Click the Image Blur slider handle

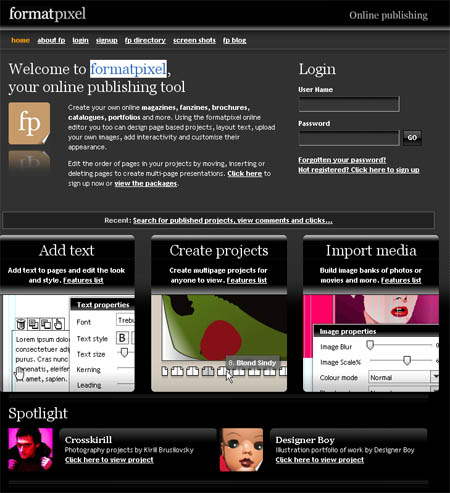[370, 345]
